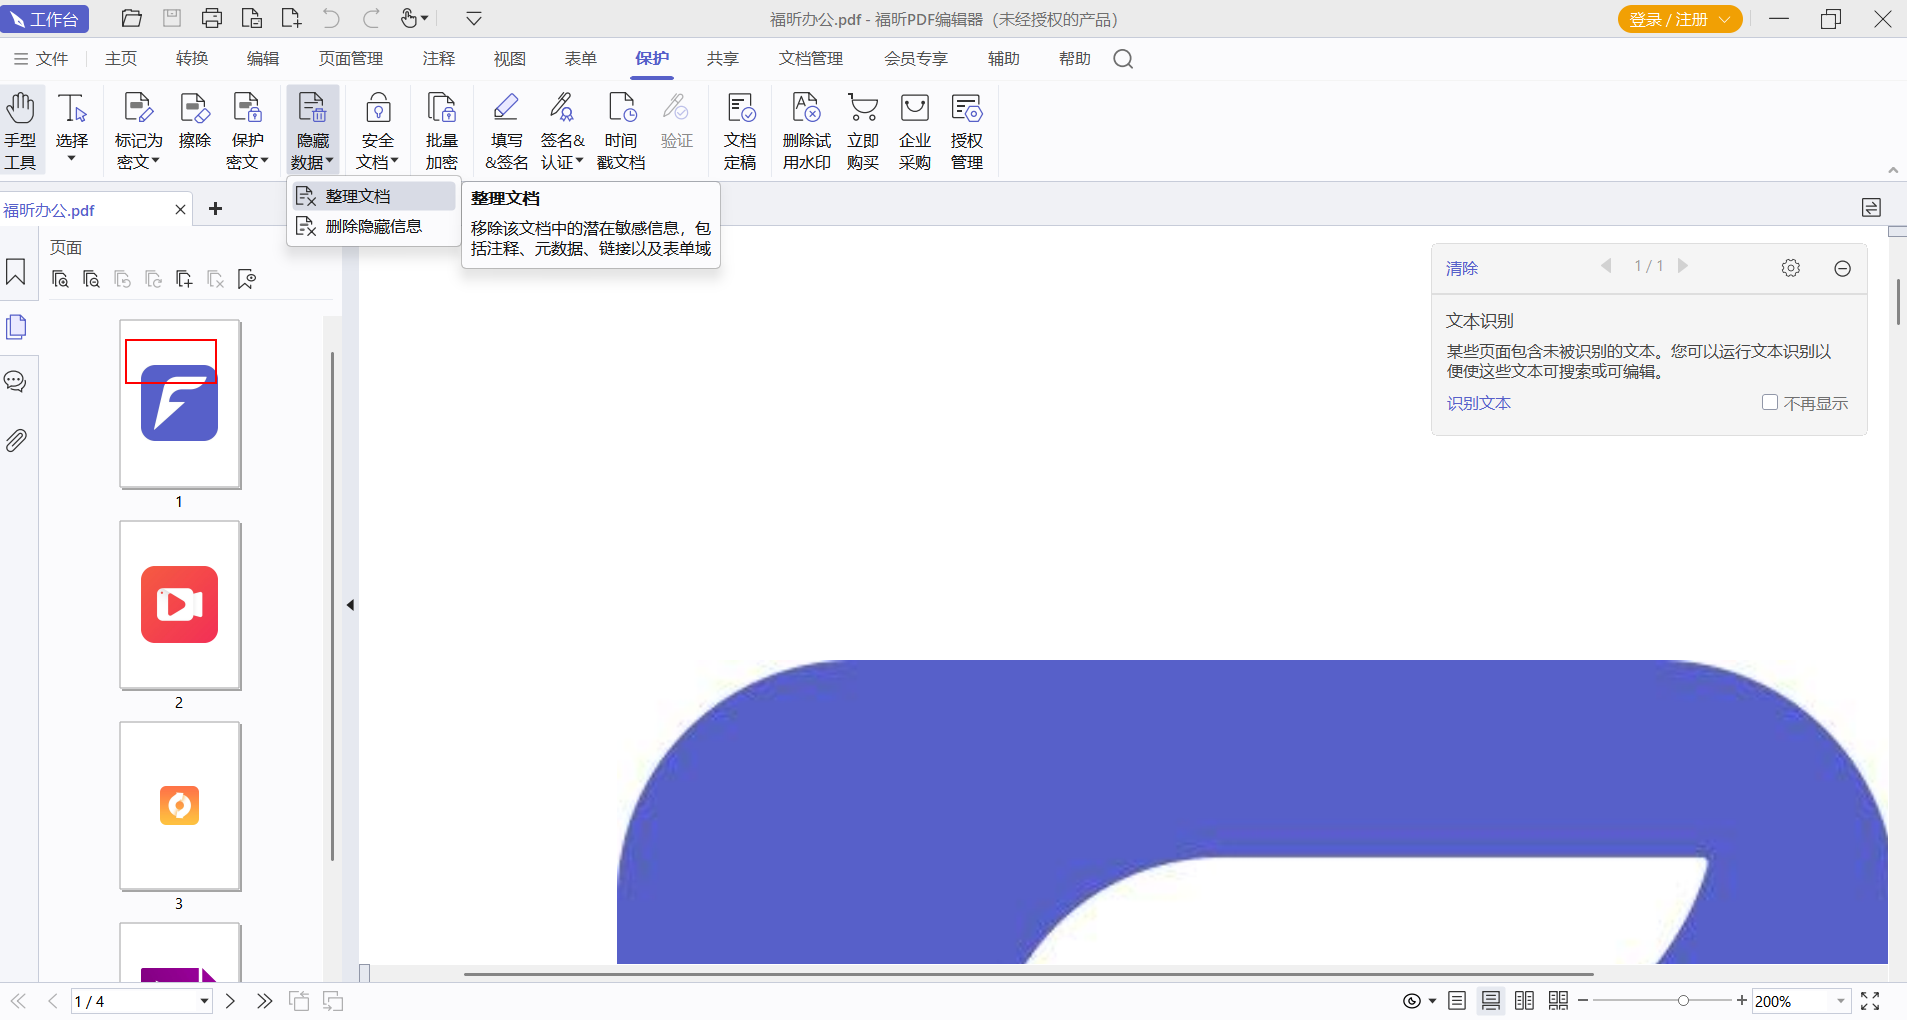
Task: Open the attachments paperclip panel
Action: click(x=17, y=440)
